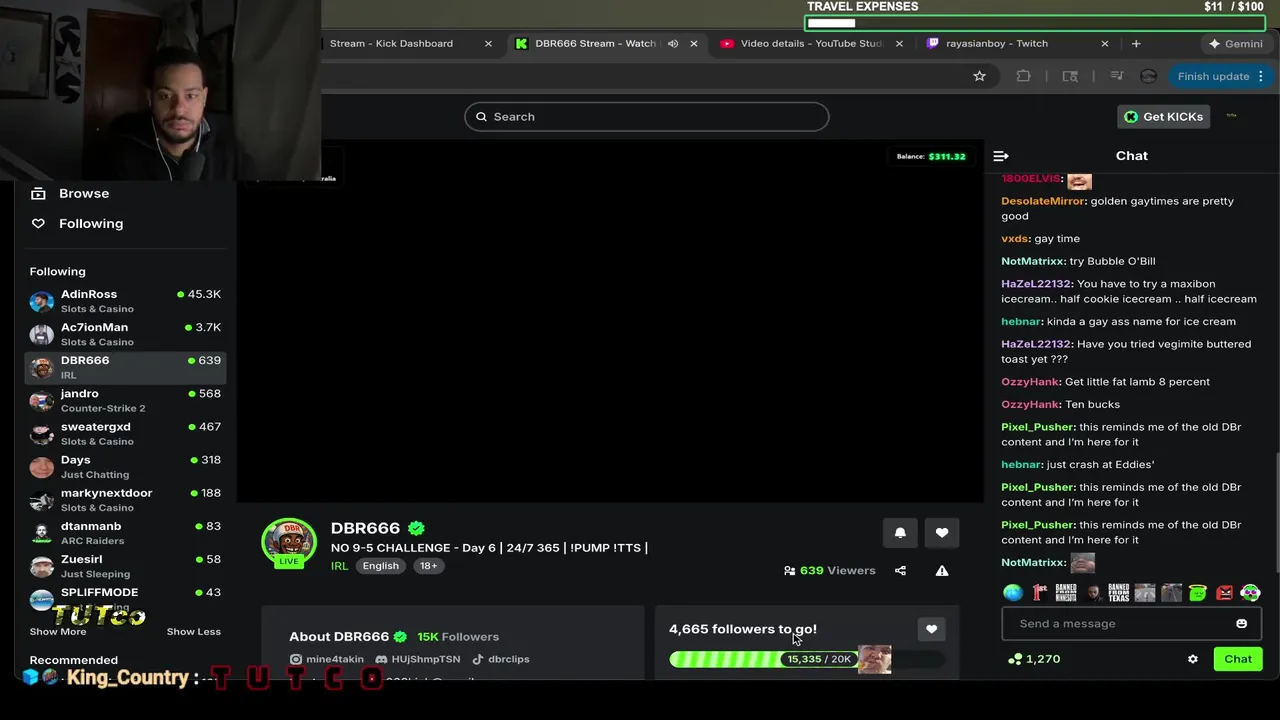Switch to Video details YouTube Studio tab
The width and height of the screenshot is (1280, 720).
point(810,44)
